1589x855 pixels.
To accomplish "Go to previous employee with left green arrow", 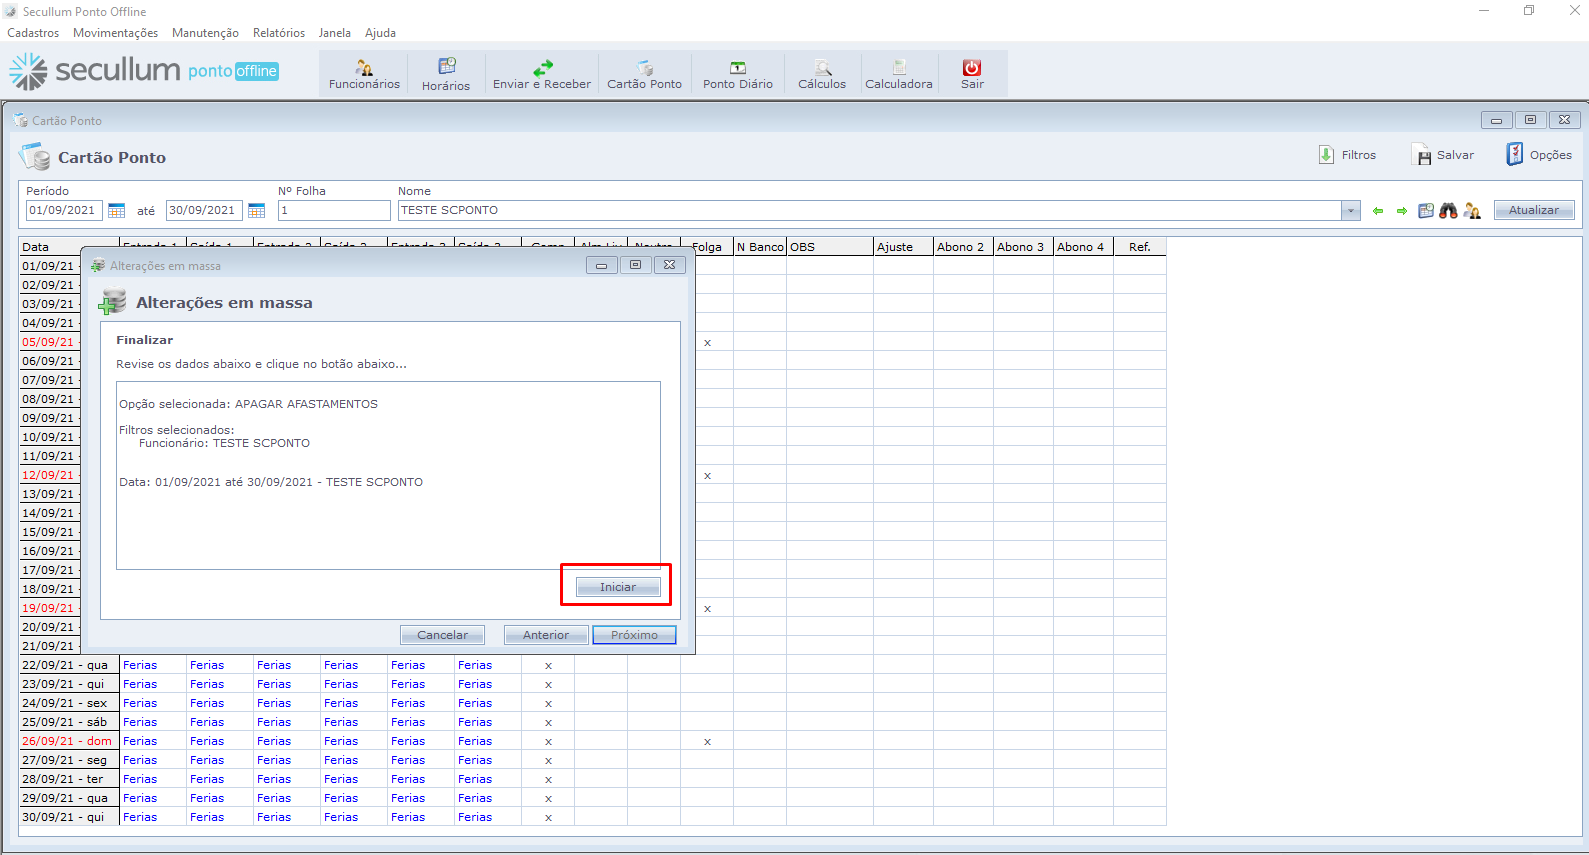I will 1378,211.
